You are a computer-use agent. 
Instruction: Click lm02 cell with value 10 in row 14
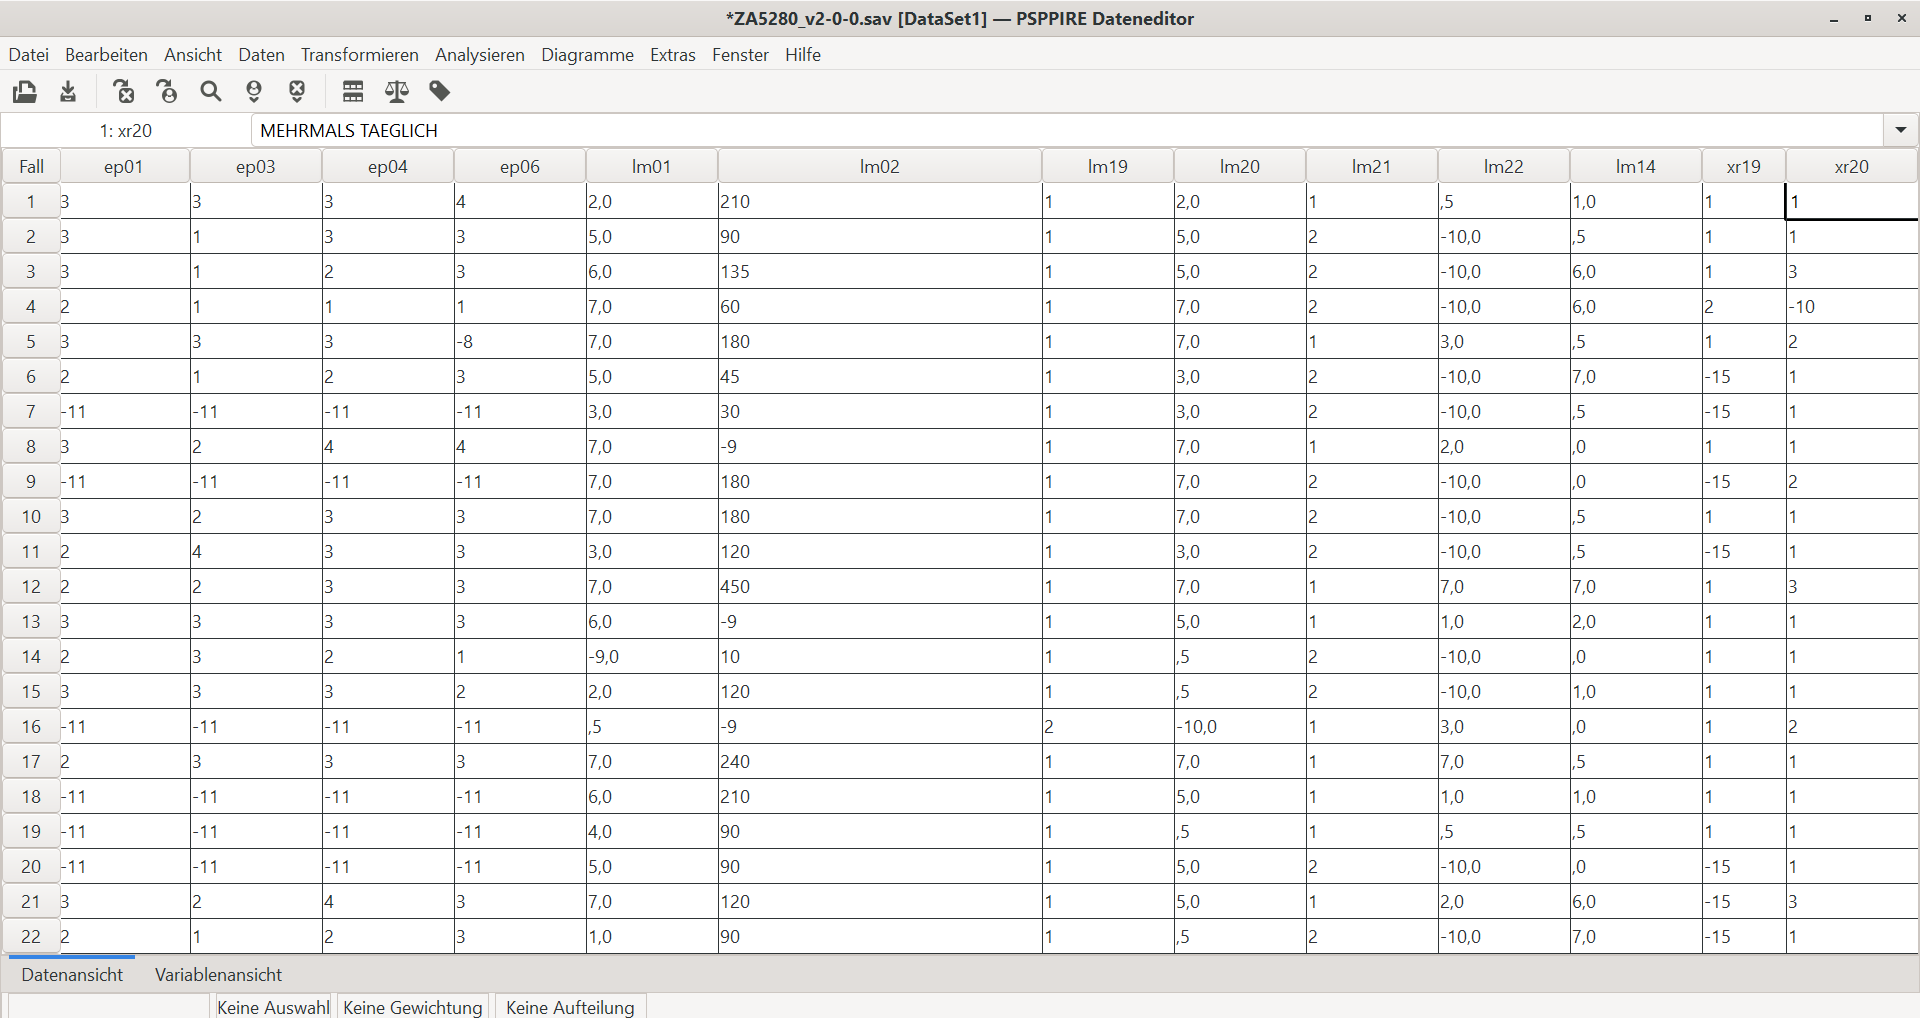[x=880, y=657]
